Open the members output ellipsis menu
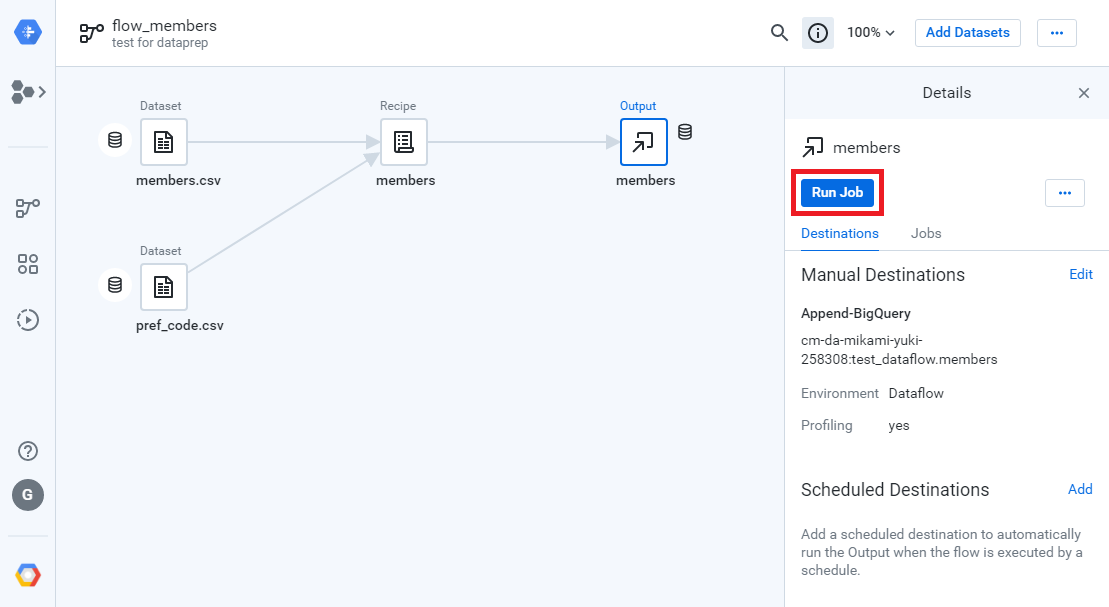Image resolution: width=1109 pixels, height=607 pixels. click(x=1064, y=192)
